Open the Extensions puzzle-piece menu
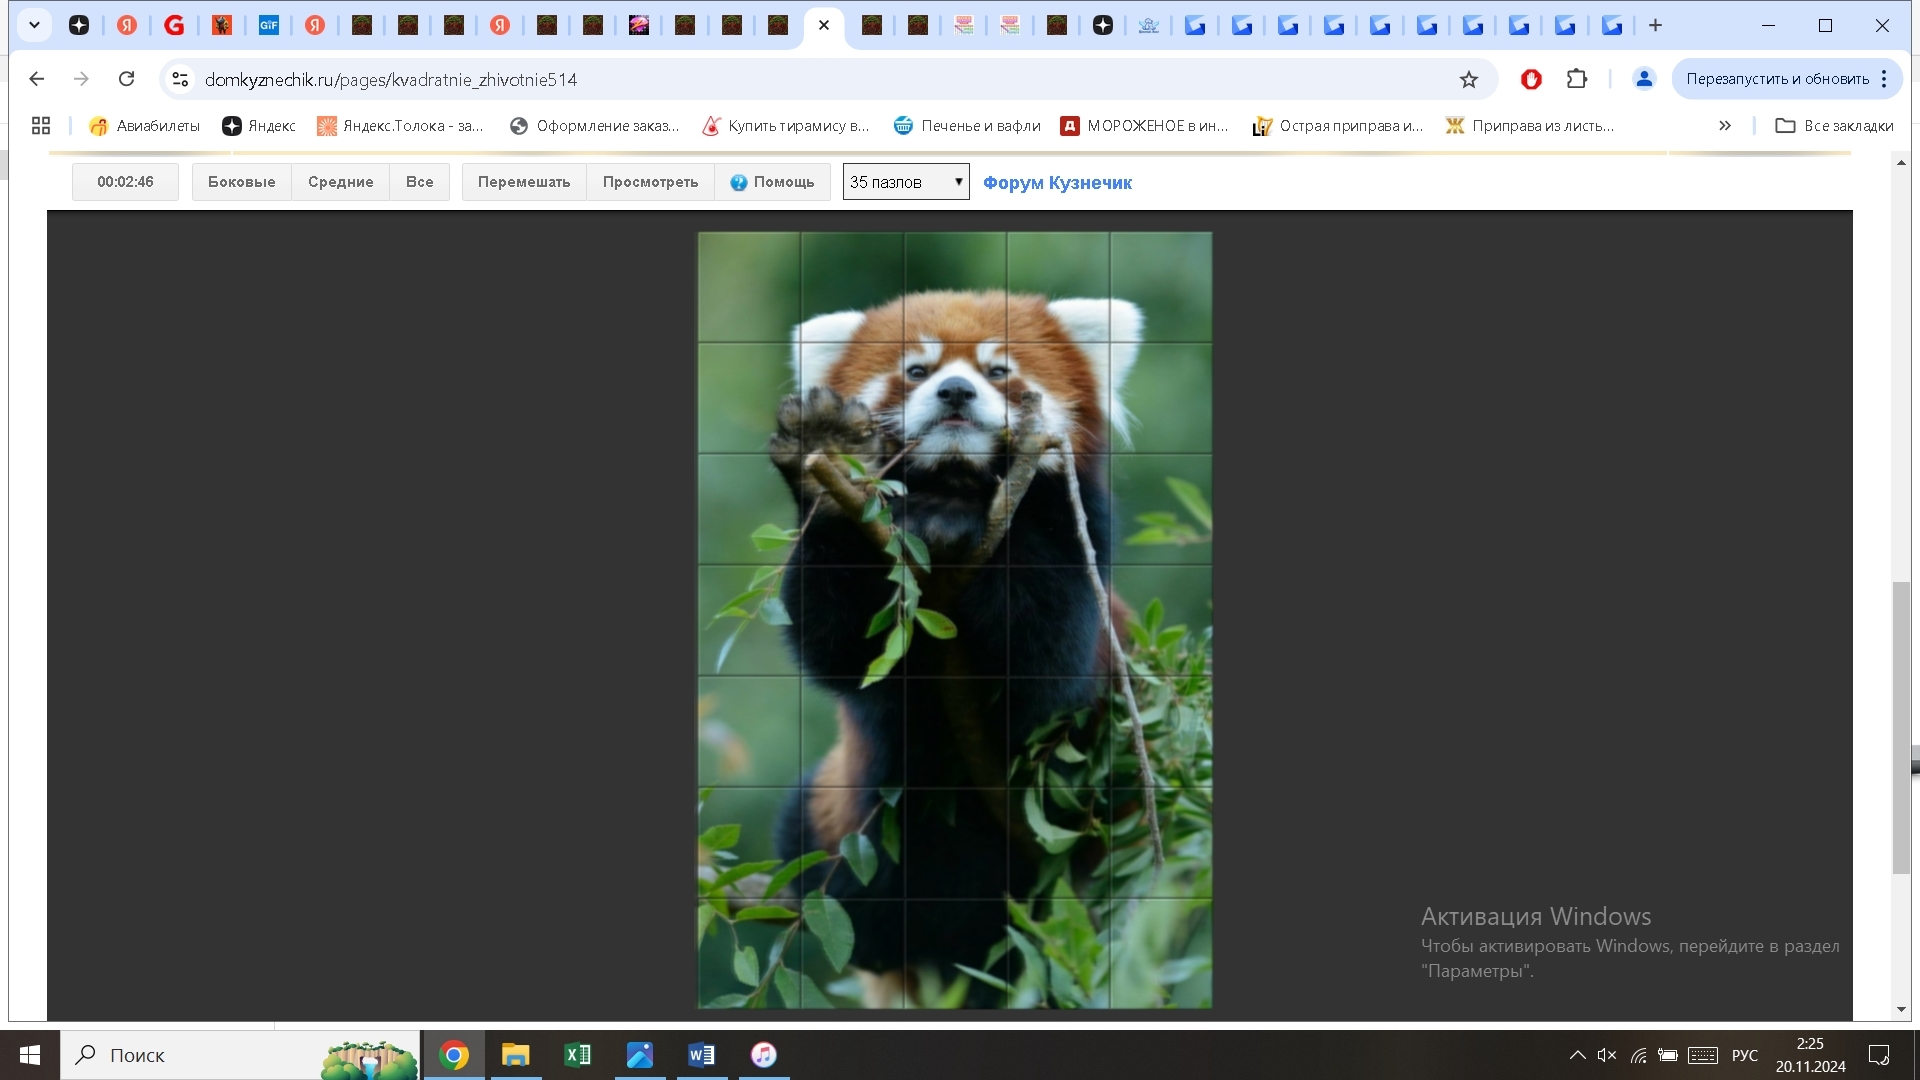This screenshot has width=1920, height=1080. (1577, 79)
